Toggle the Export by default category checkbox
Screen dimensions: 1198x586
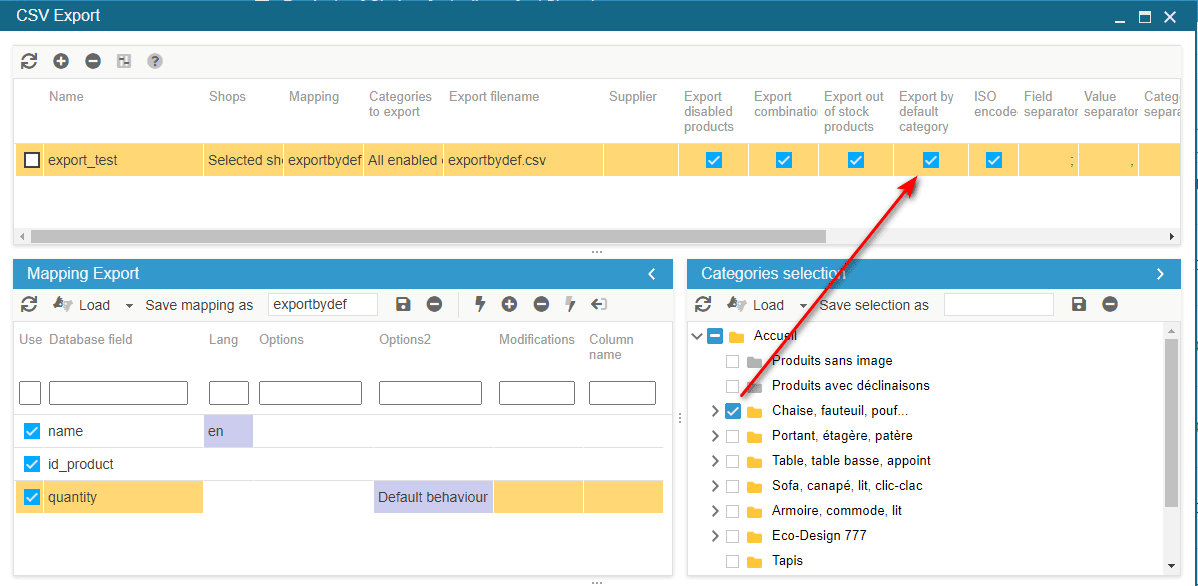[930, 160]
